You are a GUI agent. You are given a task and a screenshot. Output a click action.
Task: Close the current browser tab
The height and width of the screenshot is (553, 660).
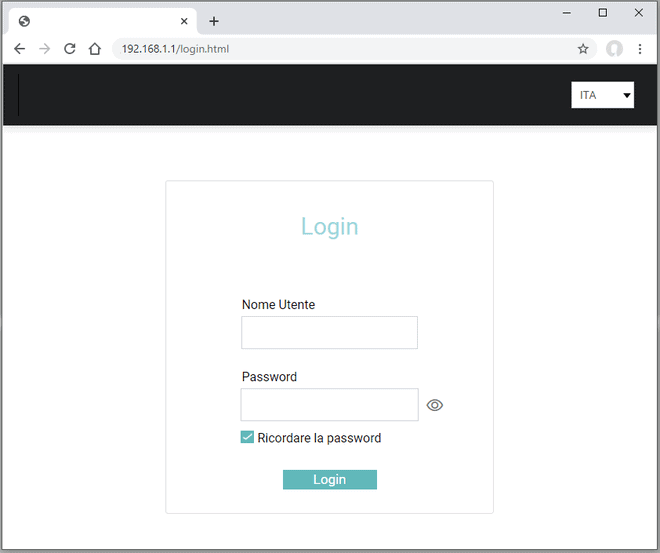click(184, 21)
